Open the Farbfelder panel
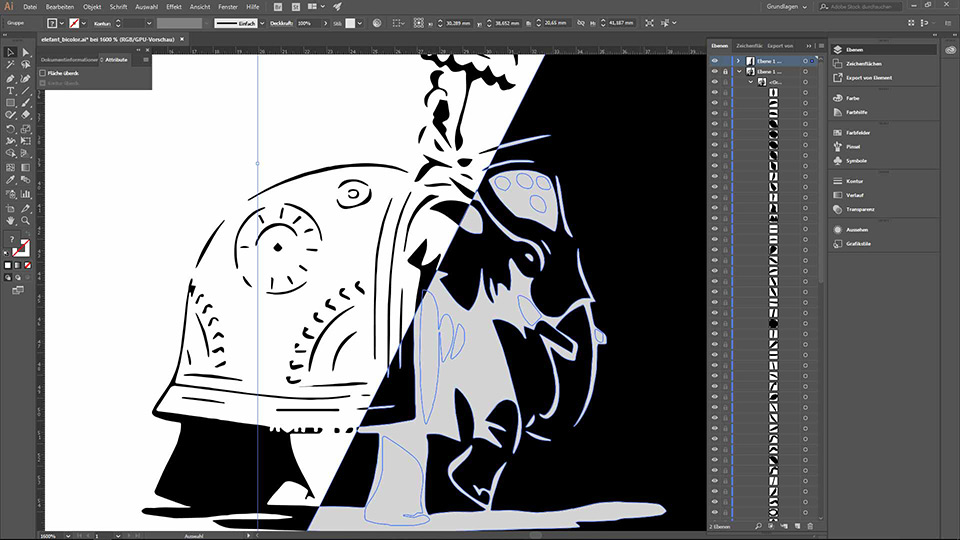Image resolution: width=960 pixels, height=540 pixels. tap(858, 132)
